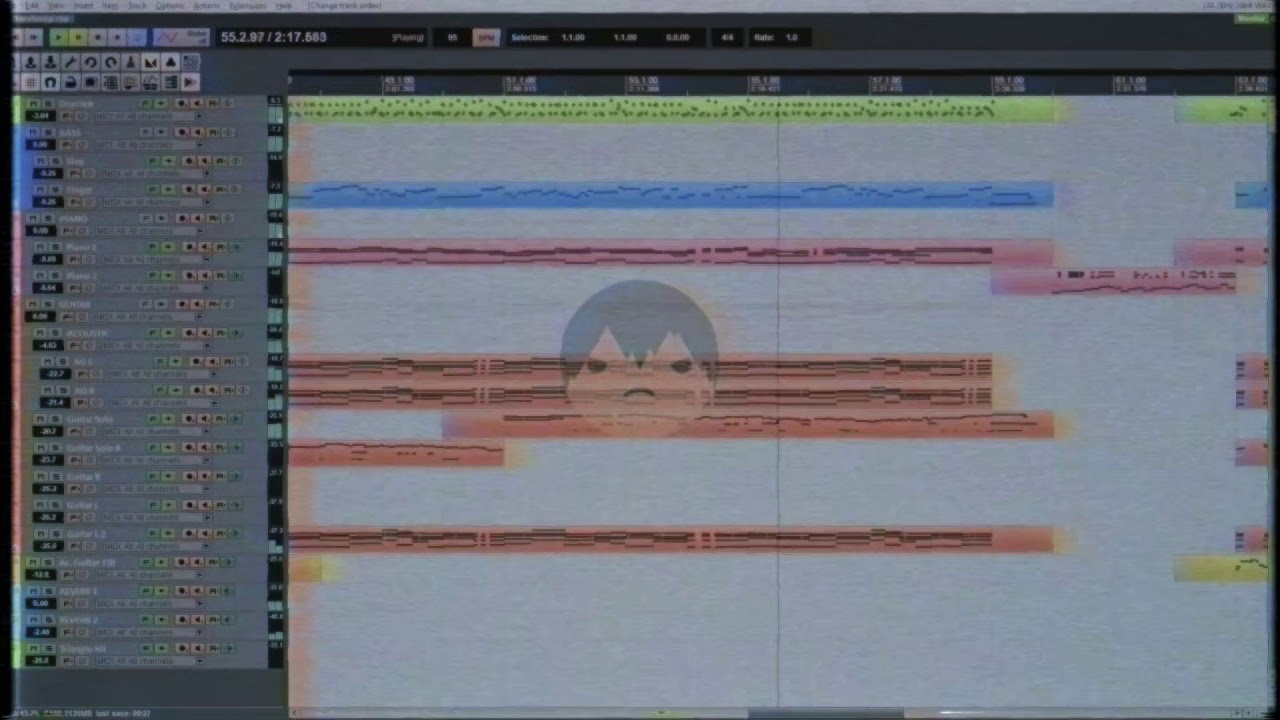Arm record on Guitar Solo track
Viewport: 1280px width, 720px height.
coord(188,419)
